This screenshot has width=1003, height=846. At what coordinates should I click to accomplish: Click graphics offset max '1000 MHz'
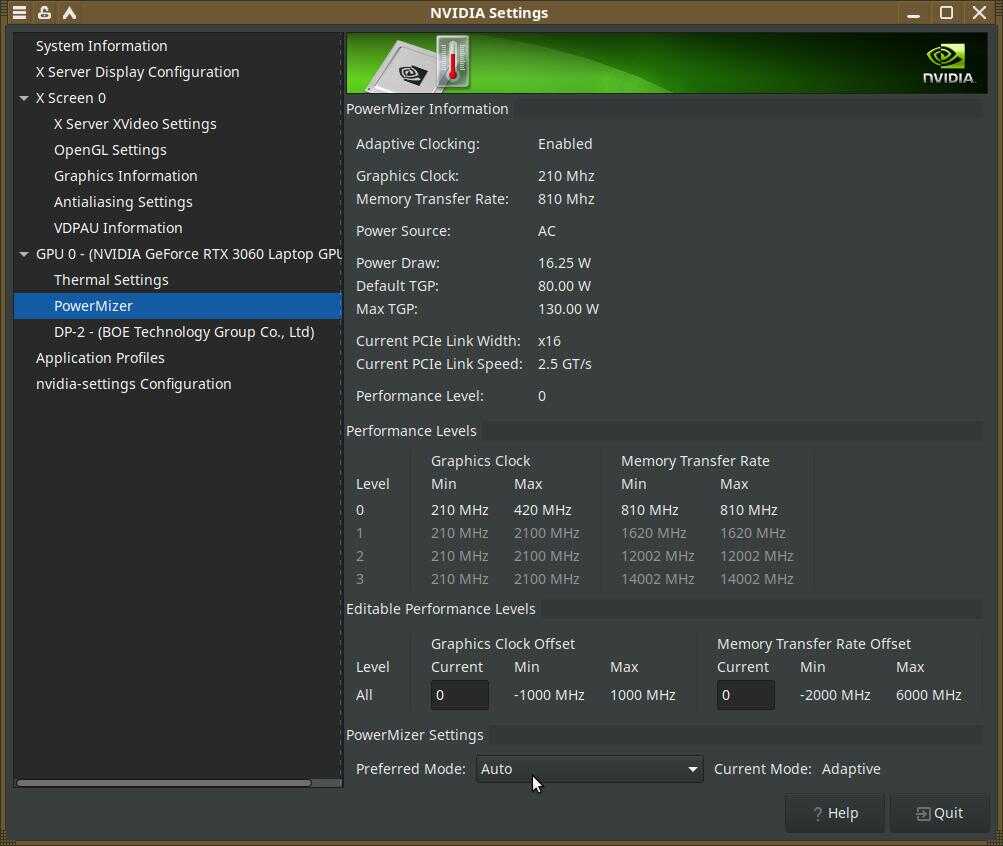point(643,695)
